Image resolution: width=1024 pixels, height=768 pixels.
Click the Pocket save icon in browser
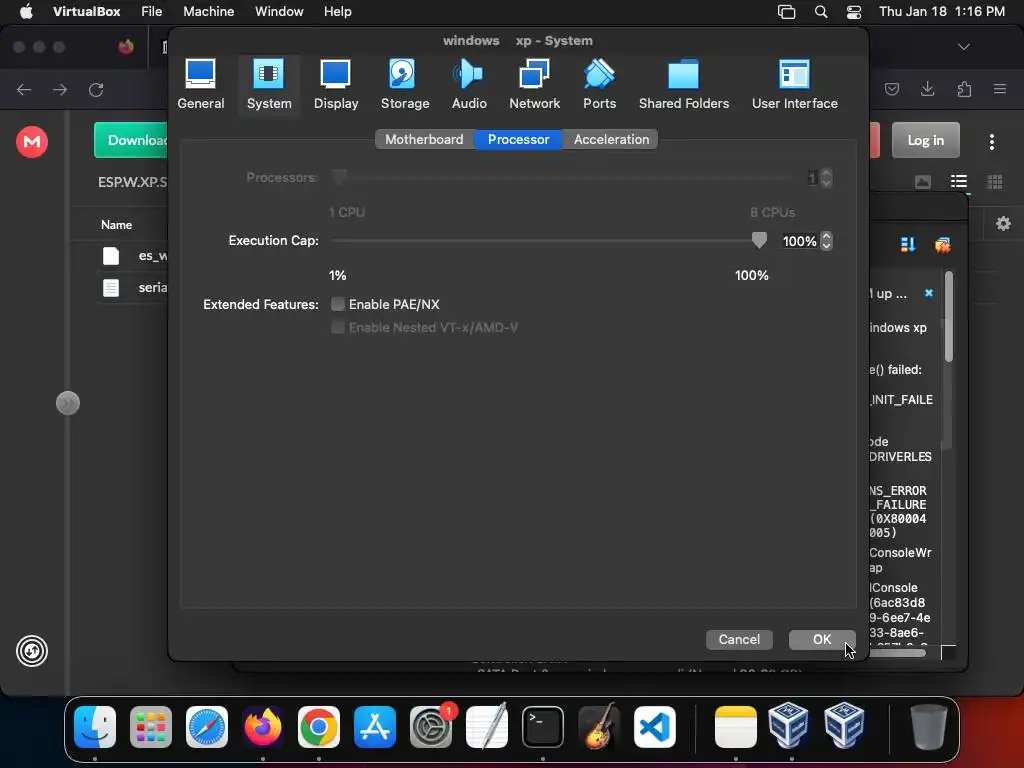(x=891, y=89)
